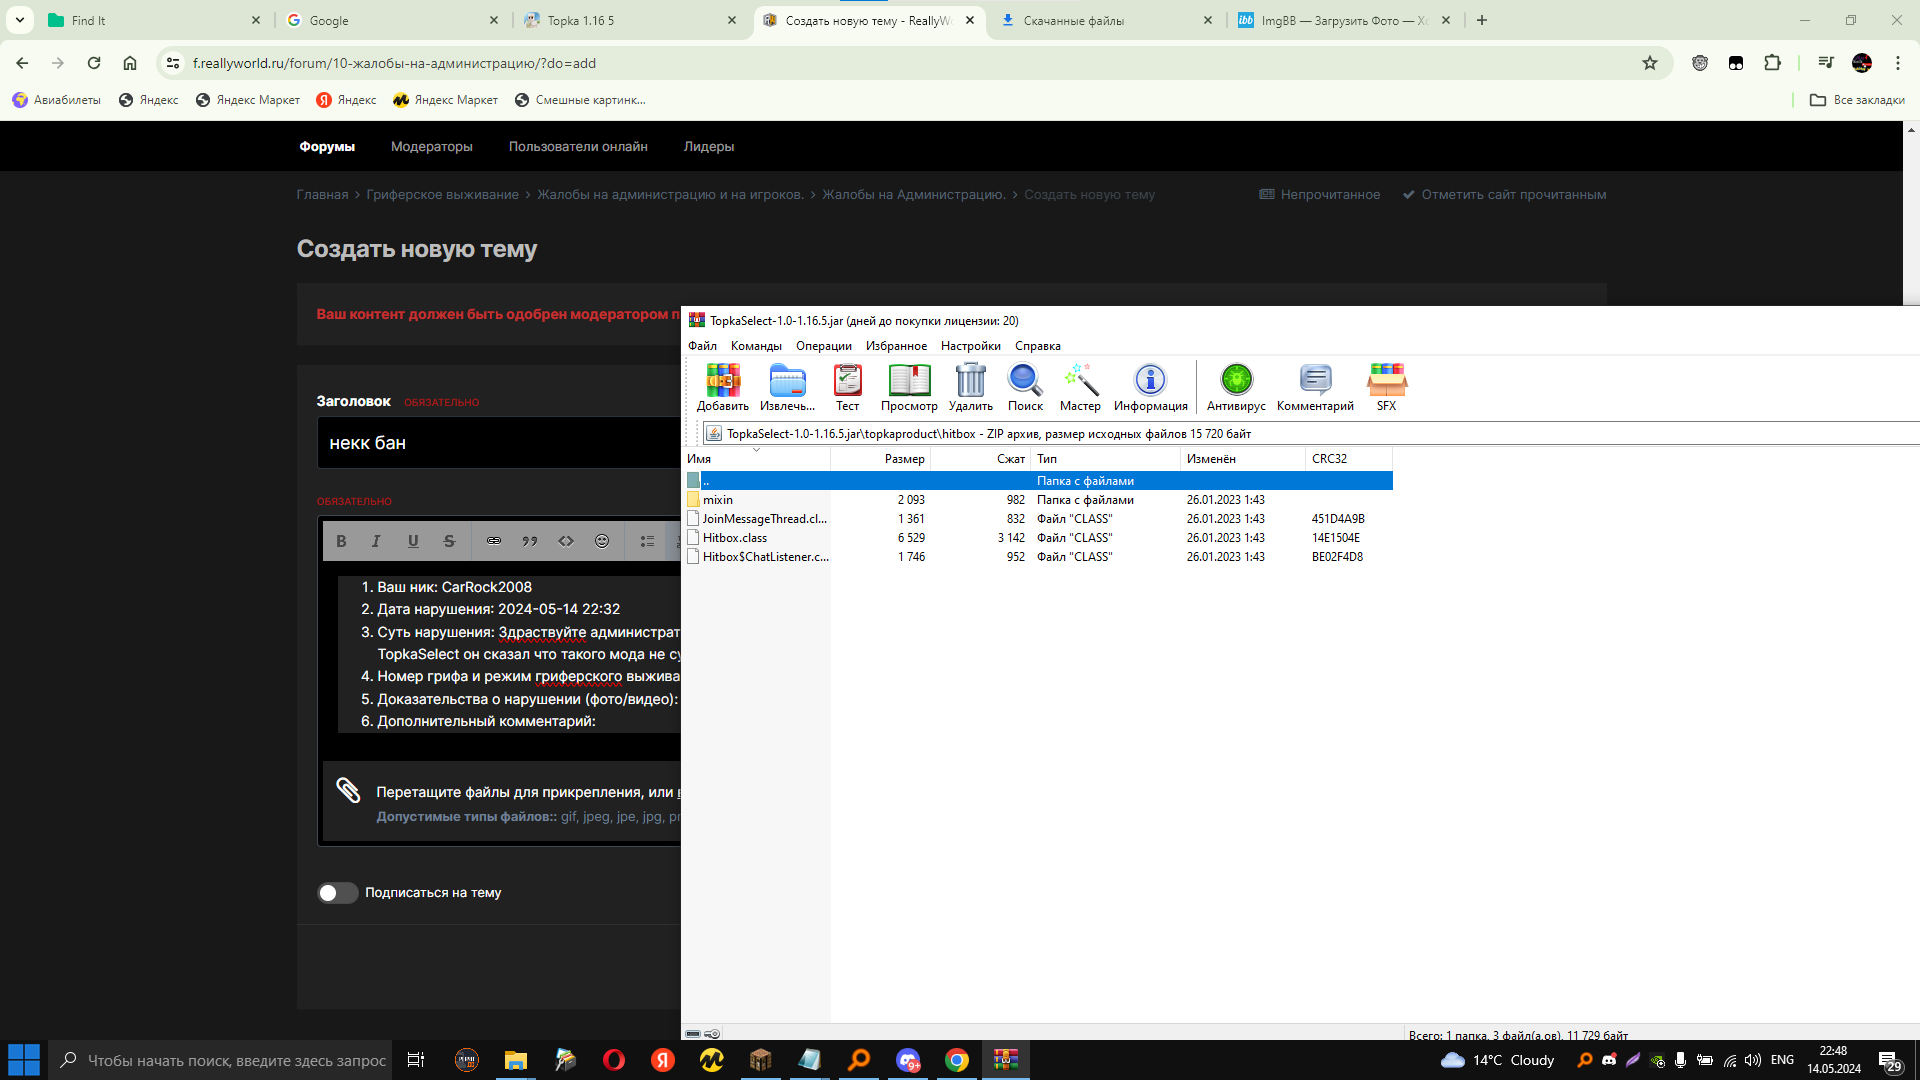
Task: Sort archive files by Размер column
Action: tap(880, 459)
